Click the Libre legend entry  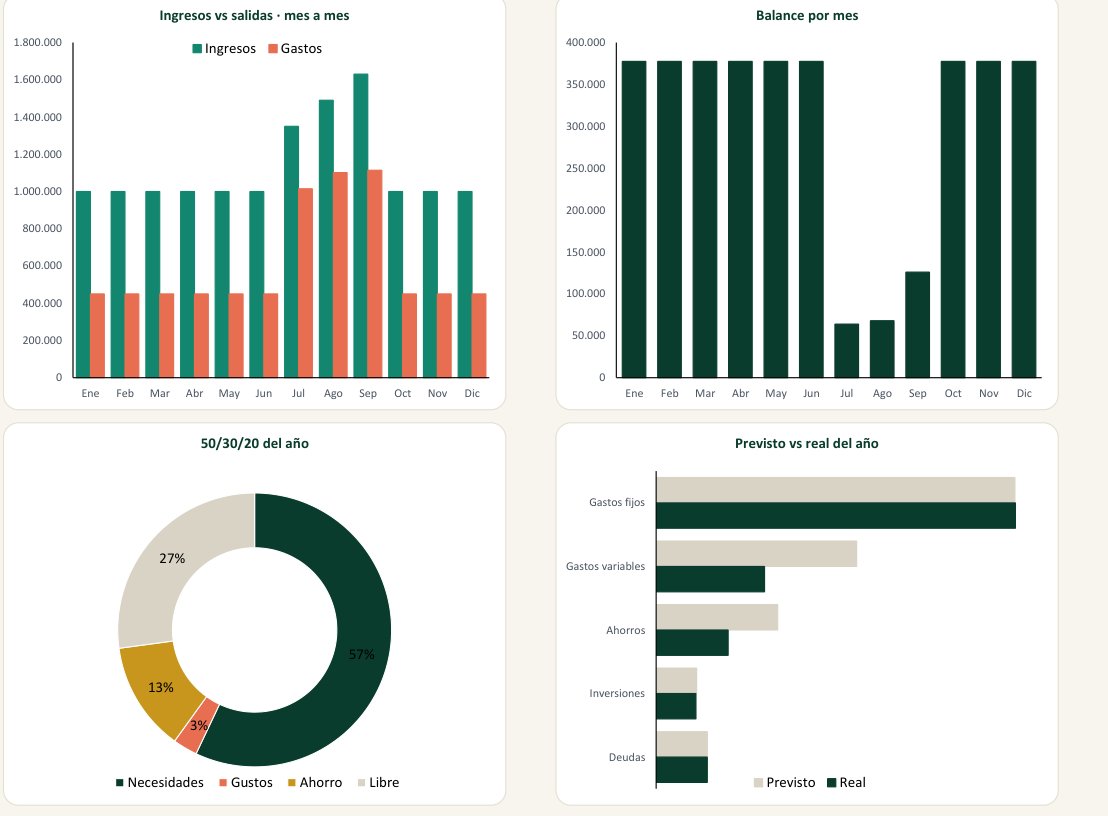379,782
